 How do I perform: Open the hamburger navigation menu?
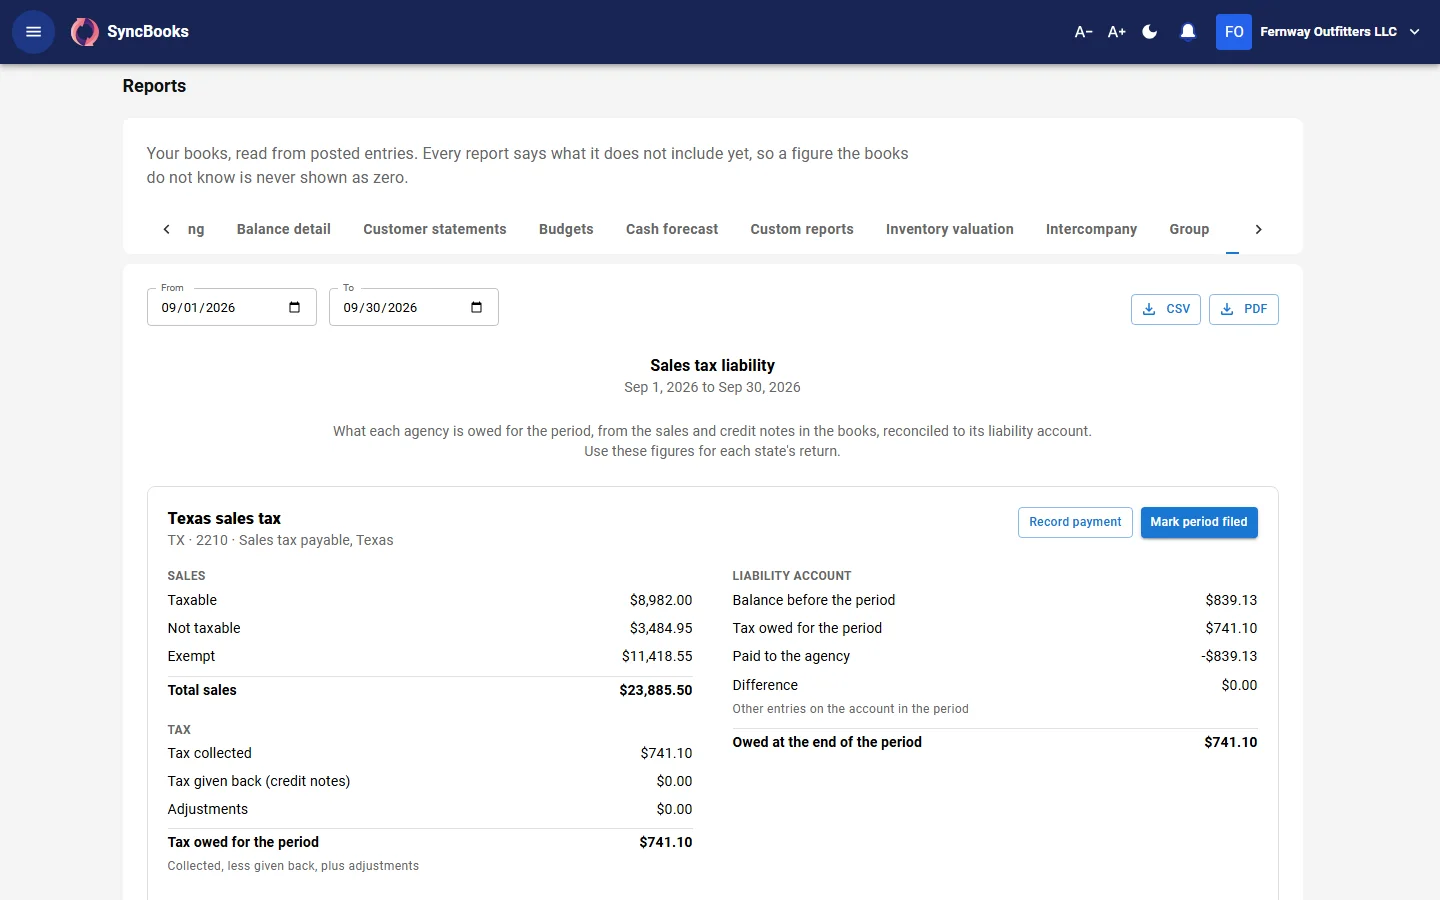(x=33, y=32)
